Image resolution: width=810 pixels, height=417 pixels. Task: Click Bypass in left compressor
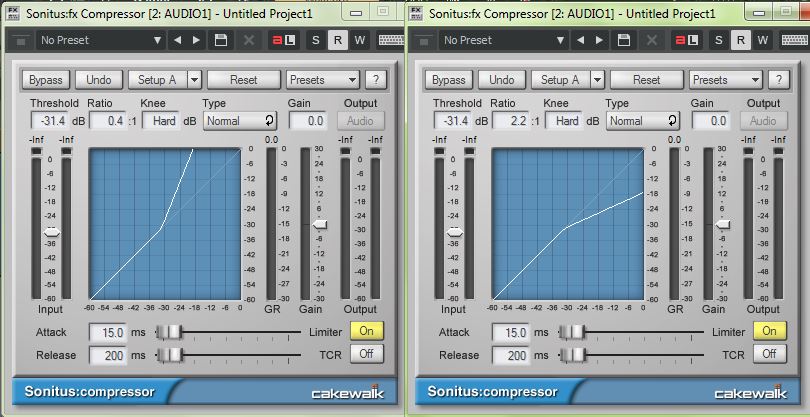pos(45,80)
